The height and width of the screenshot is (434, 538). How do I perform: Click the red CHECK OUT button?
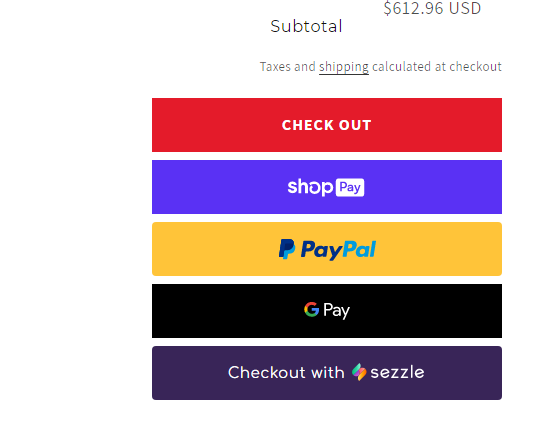327,125
